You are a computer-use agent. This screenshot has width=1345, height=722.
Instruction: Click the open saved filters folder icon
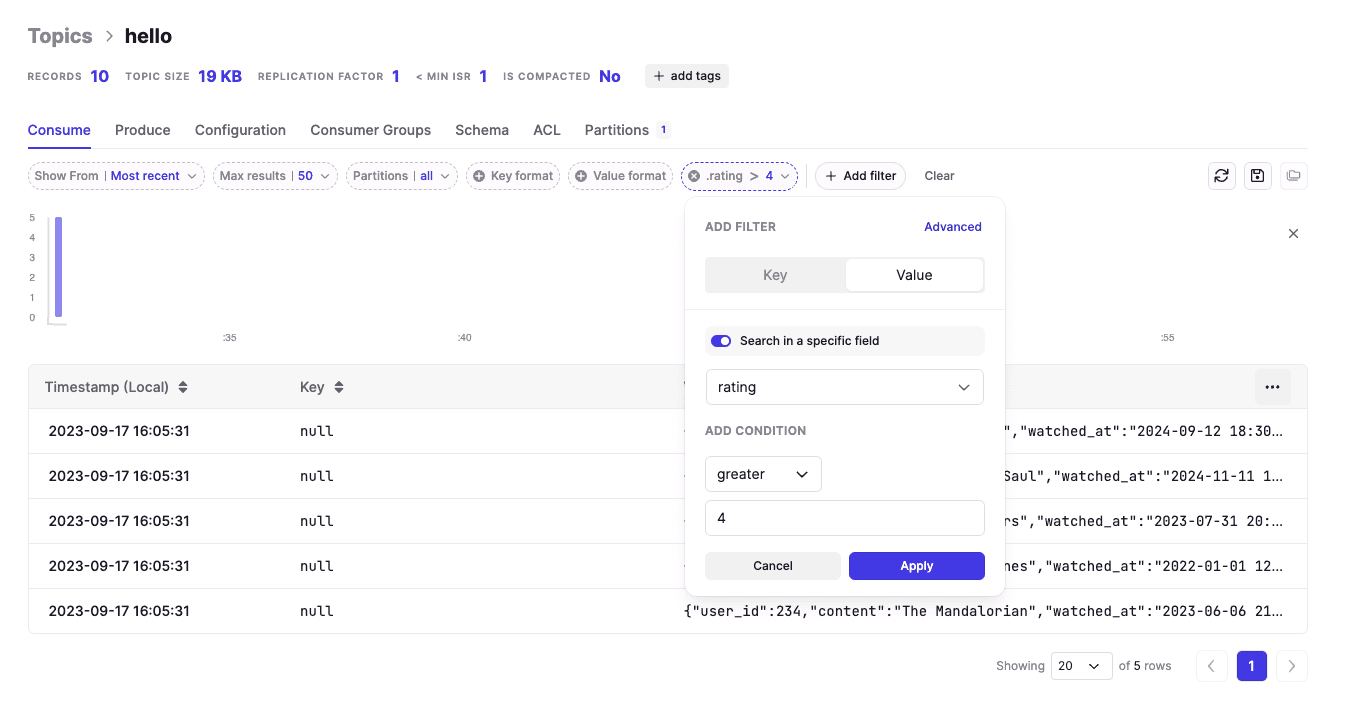pos(1293,176)
